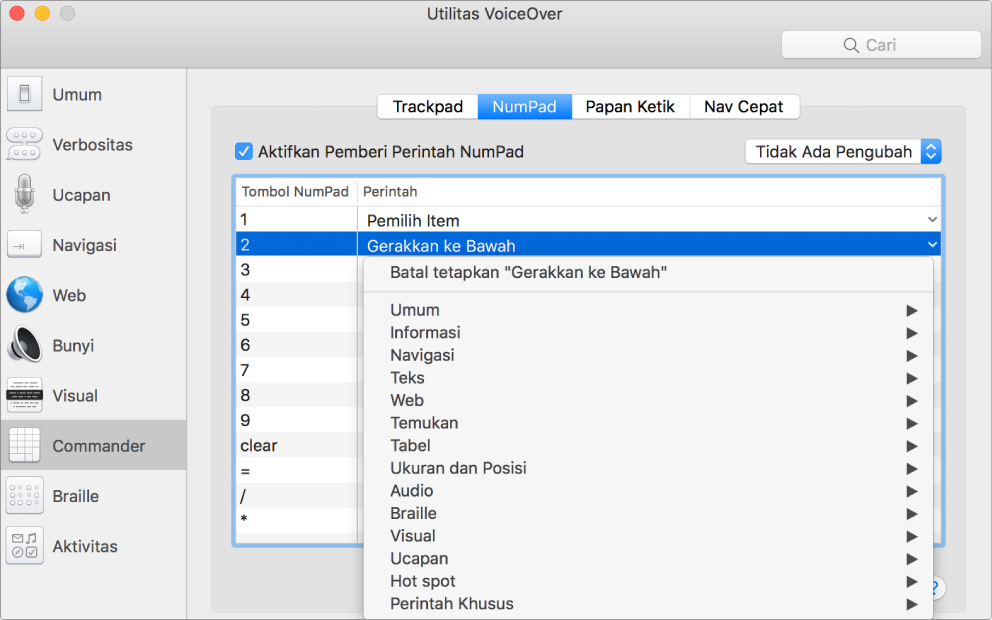Open the Umum switch icon in sidebar
Viewport: 992px width, 620px height.
point(25,95)
